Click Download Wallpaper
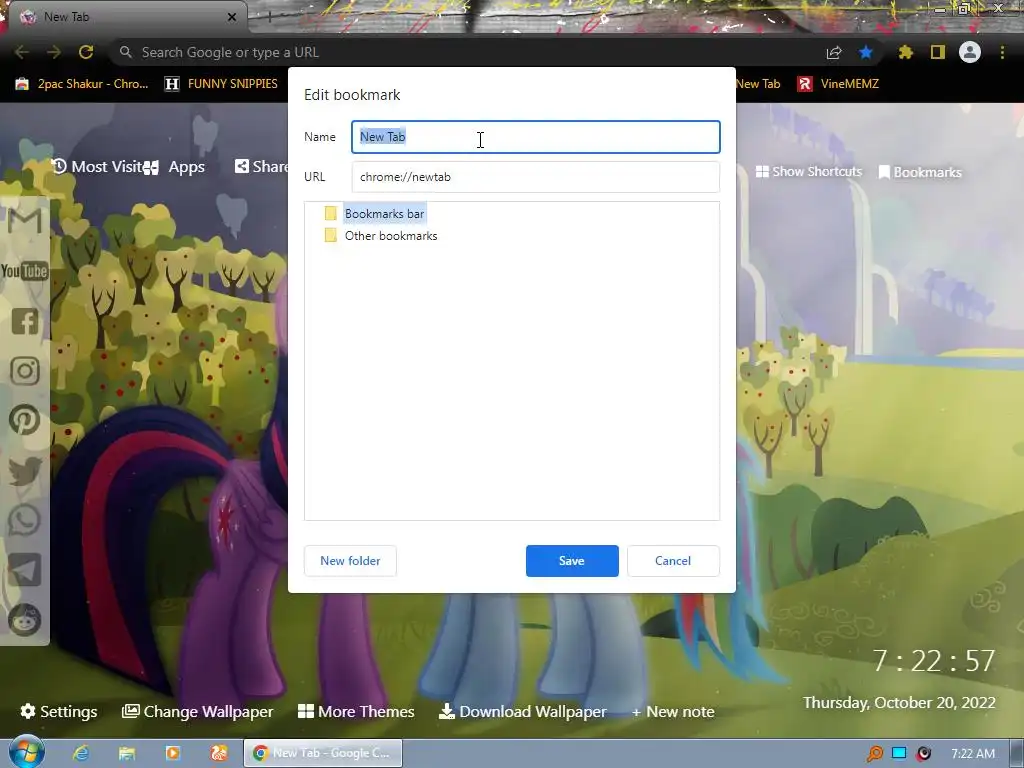Image resolution: width=1024 pixels, height=768 pixels. pyautogui.click(x=522, y=711)
